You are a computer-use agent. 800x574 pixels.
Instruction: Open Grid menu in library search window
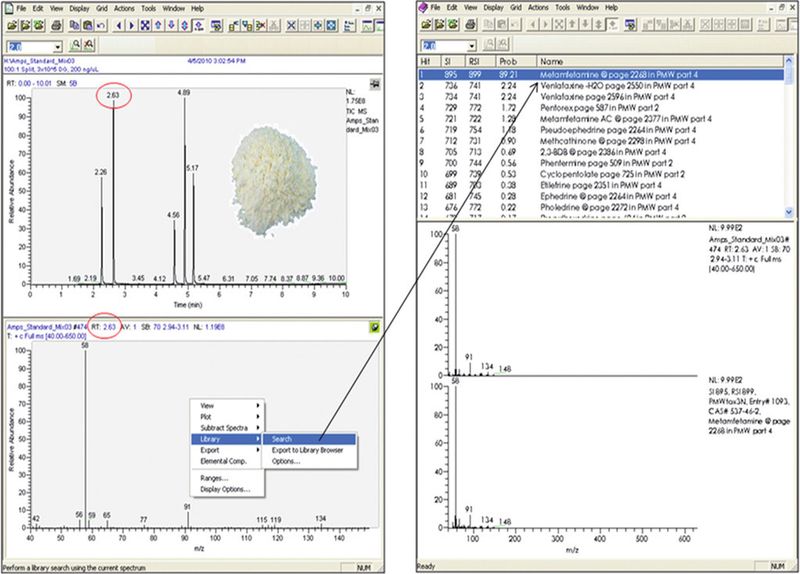(516, 8)
